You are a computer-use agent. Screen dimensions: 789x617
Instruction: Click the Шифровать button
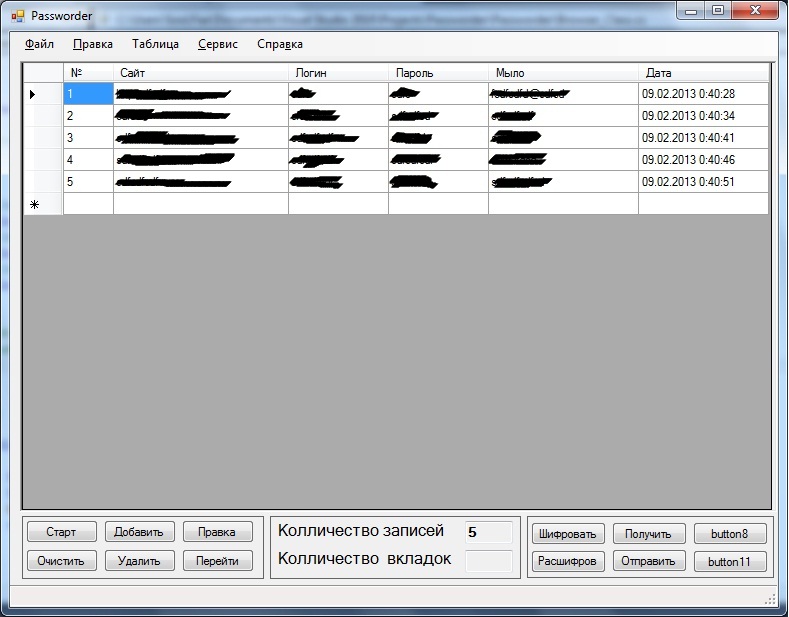tap(568, 534)
